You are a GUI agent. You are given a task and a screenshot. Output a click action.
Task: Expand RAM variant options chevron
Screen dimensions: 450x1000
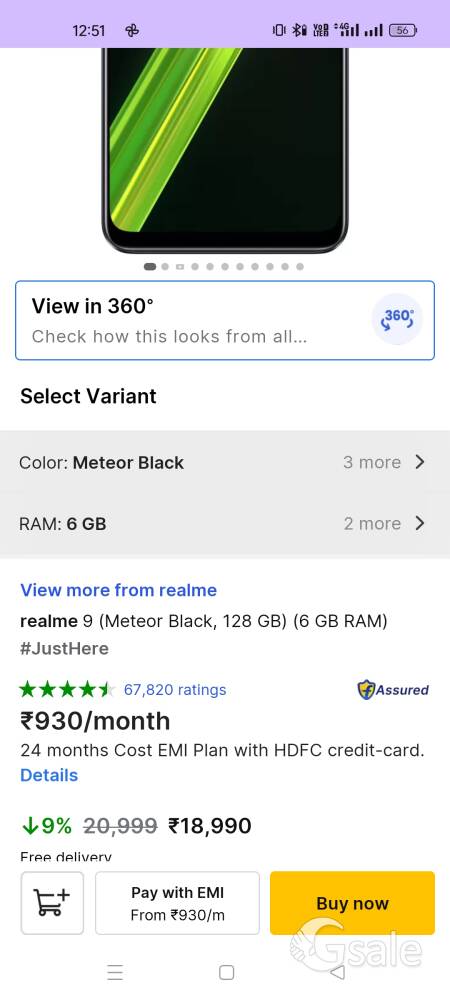click(x=419, y=524)
